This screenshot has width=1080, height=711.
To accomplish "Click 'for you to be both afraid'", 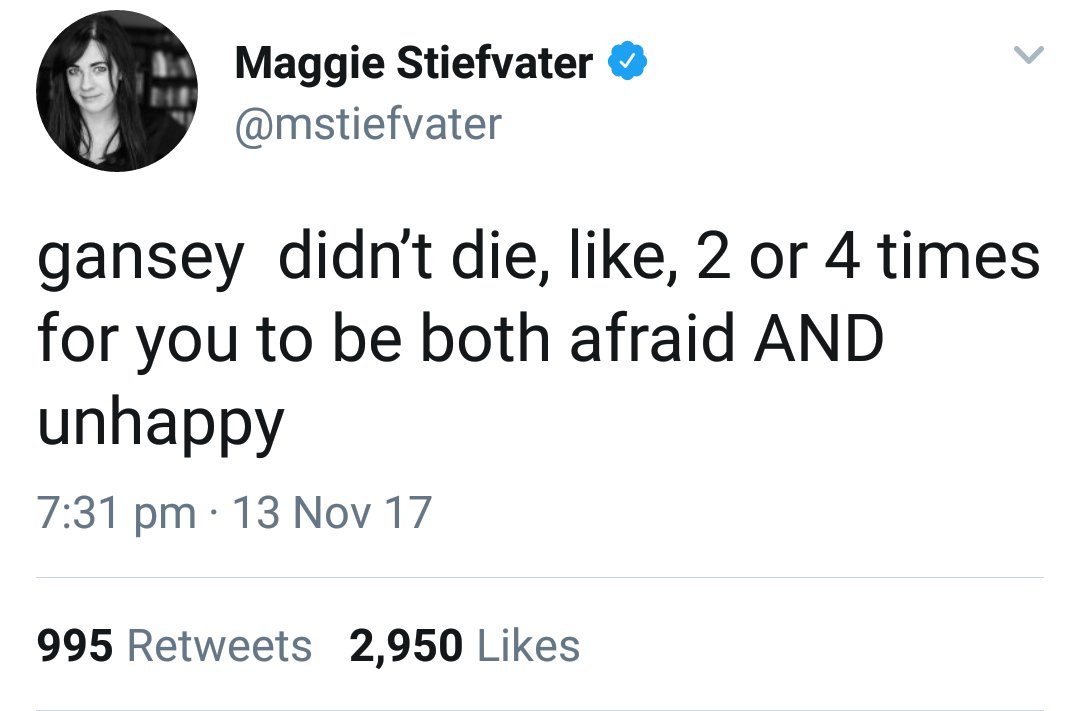I will [386, 338].
